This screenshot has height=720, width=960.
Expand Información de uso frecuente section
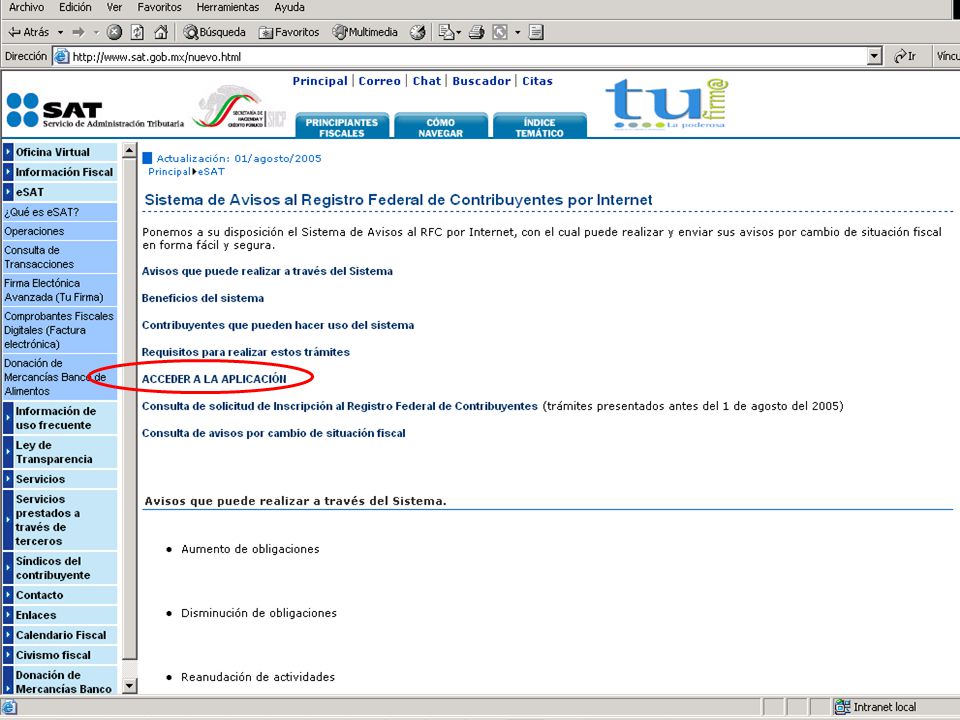pyautogui.click(x=60, y=418)
